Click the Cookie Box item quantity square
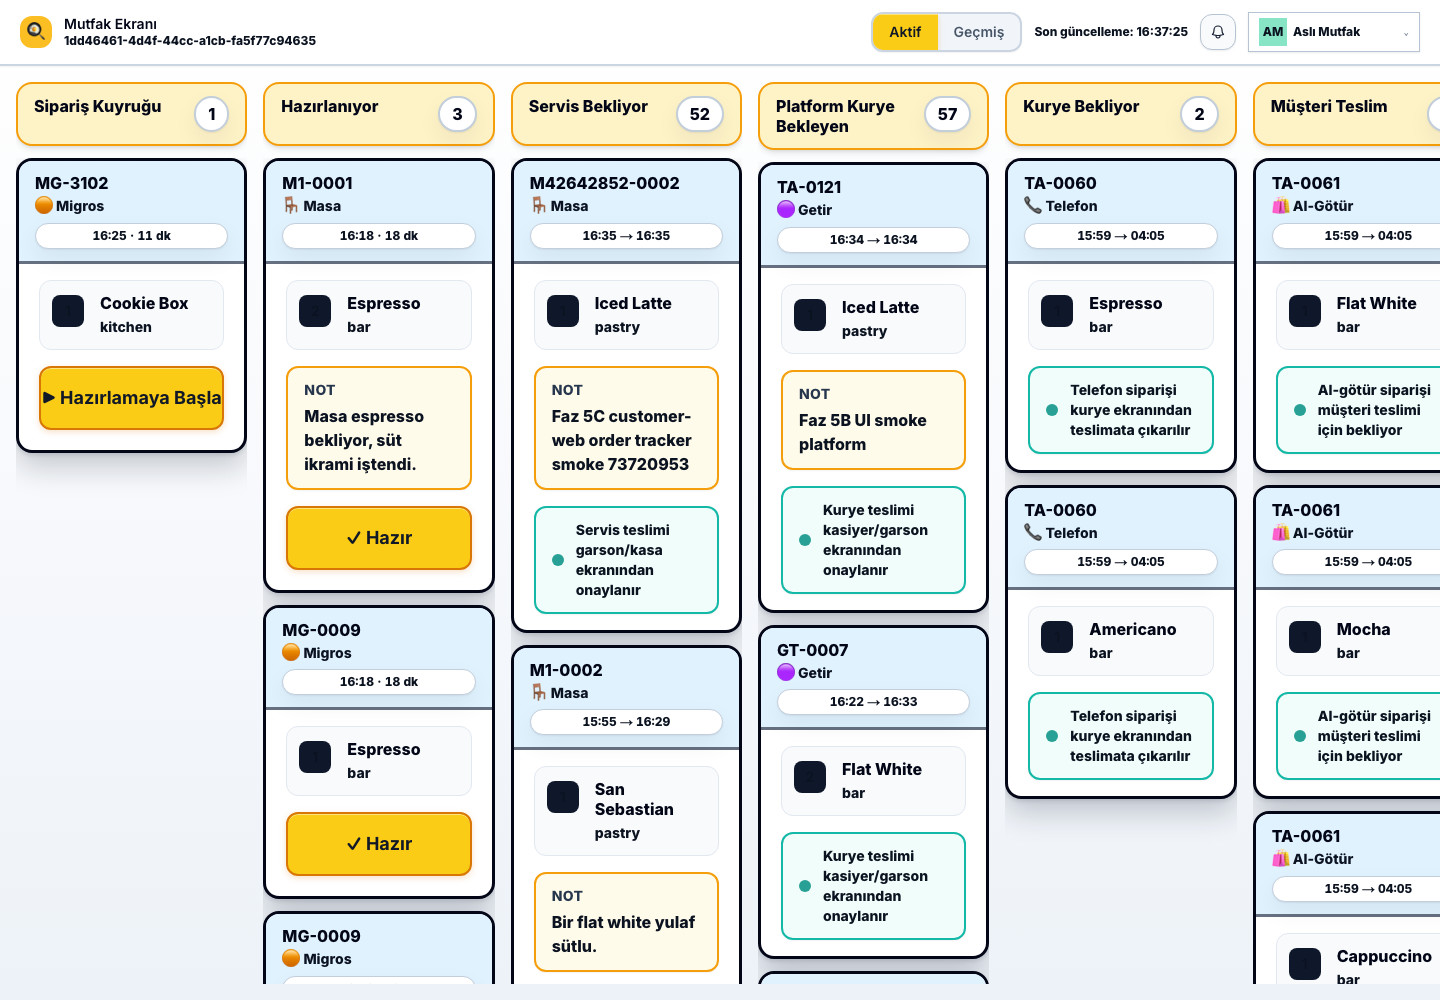 (x=68, y=311)
